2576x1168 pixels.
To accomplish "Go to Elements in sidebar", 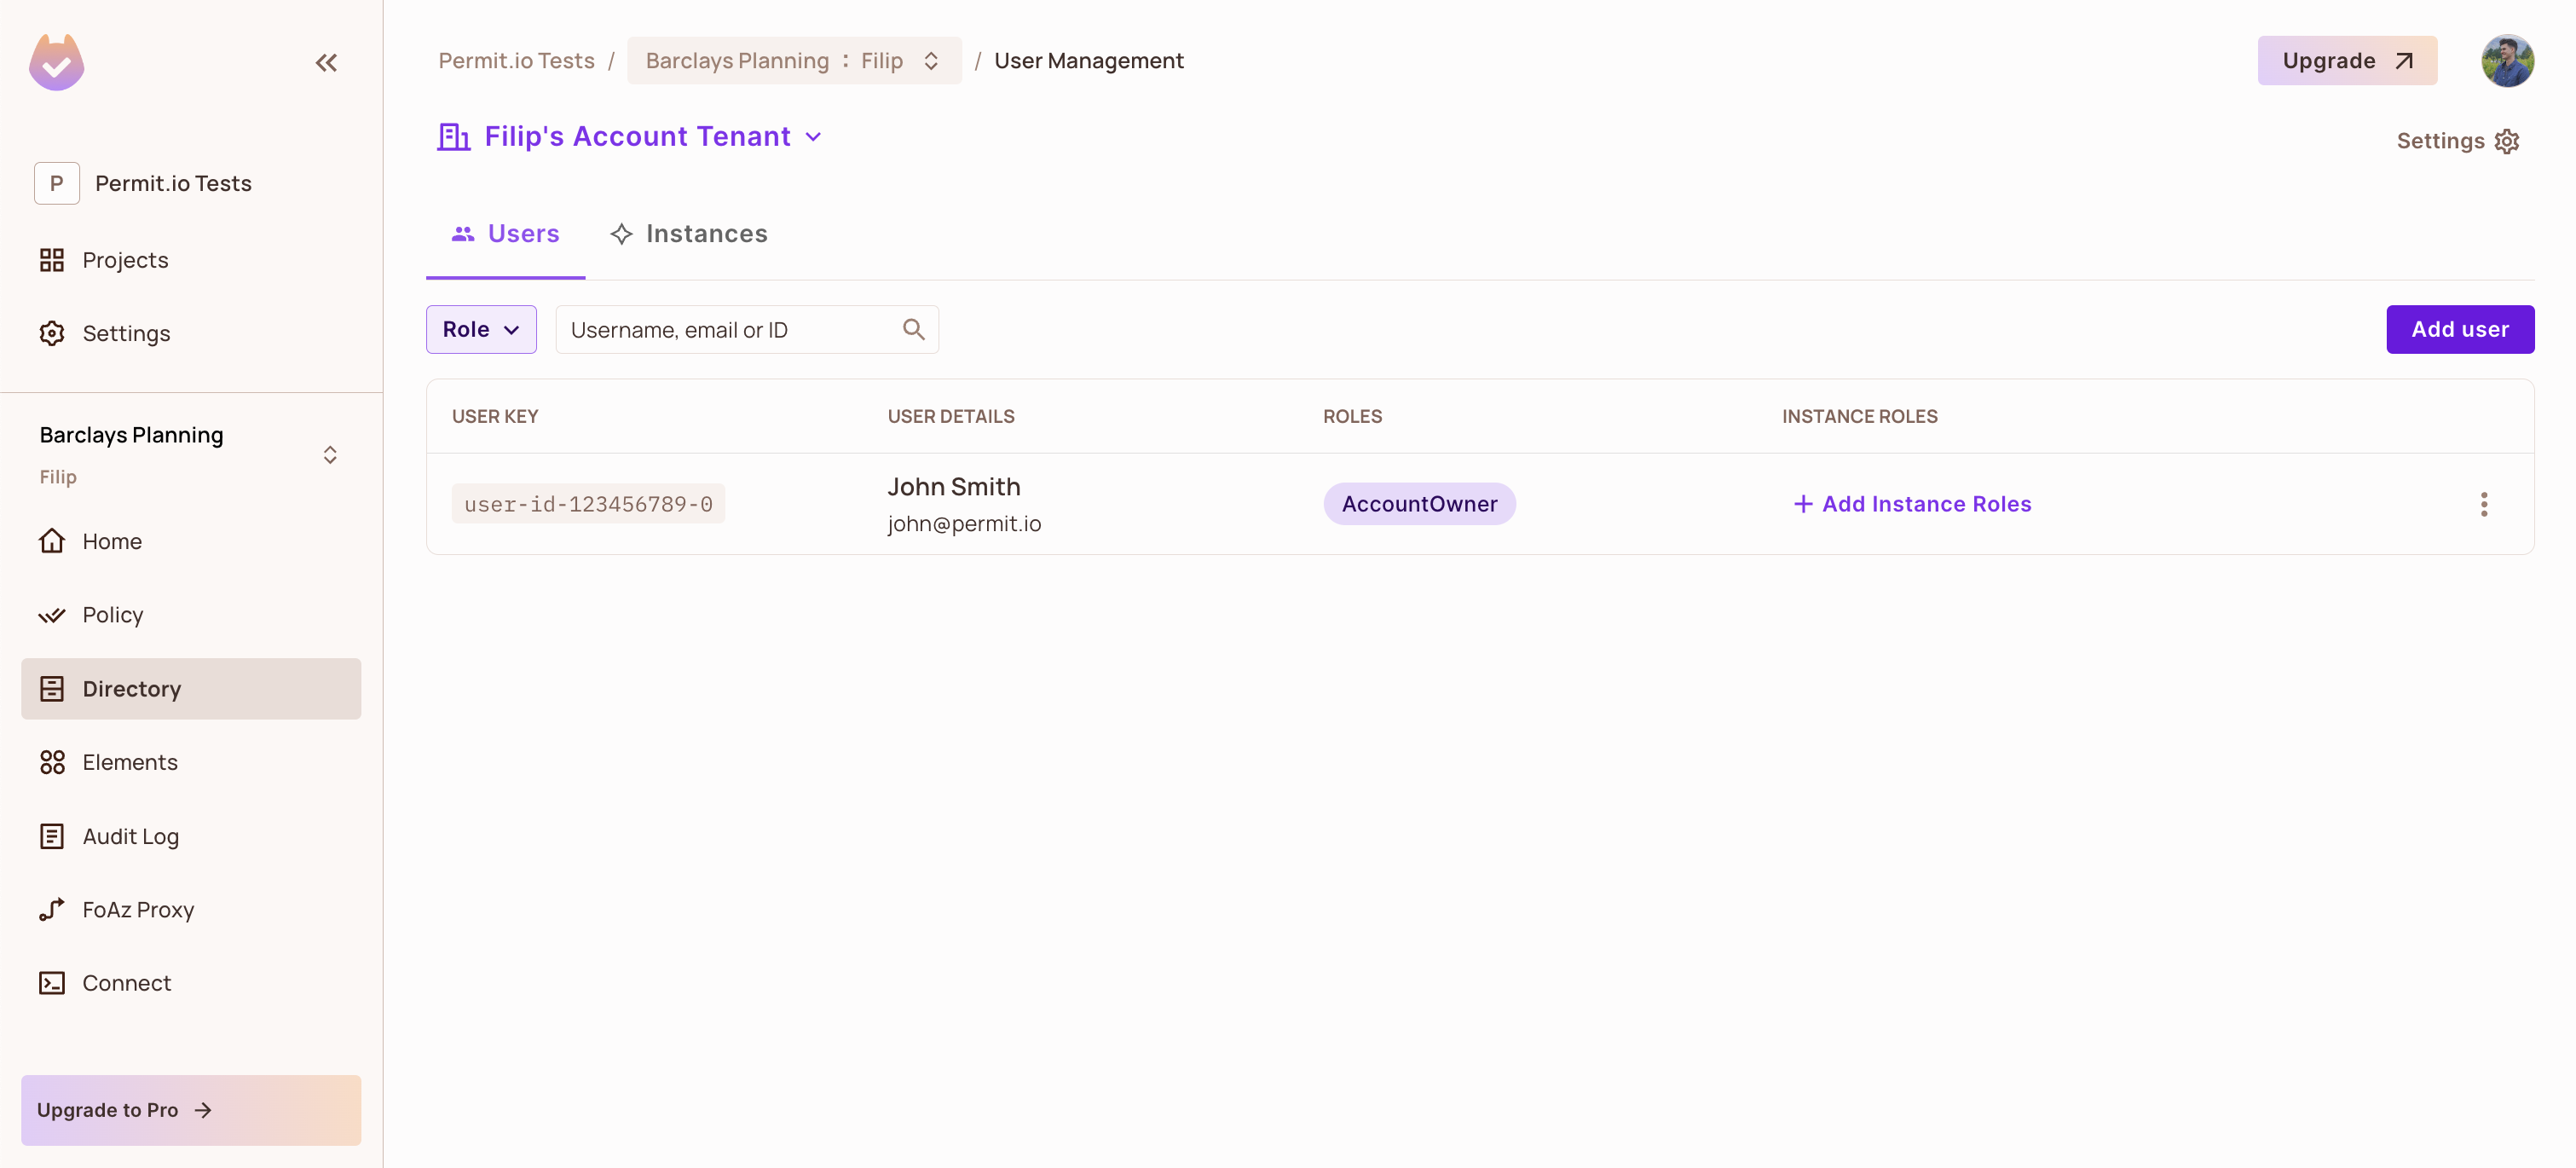I will point(130,762).
